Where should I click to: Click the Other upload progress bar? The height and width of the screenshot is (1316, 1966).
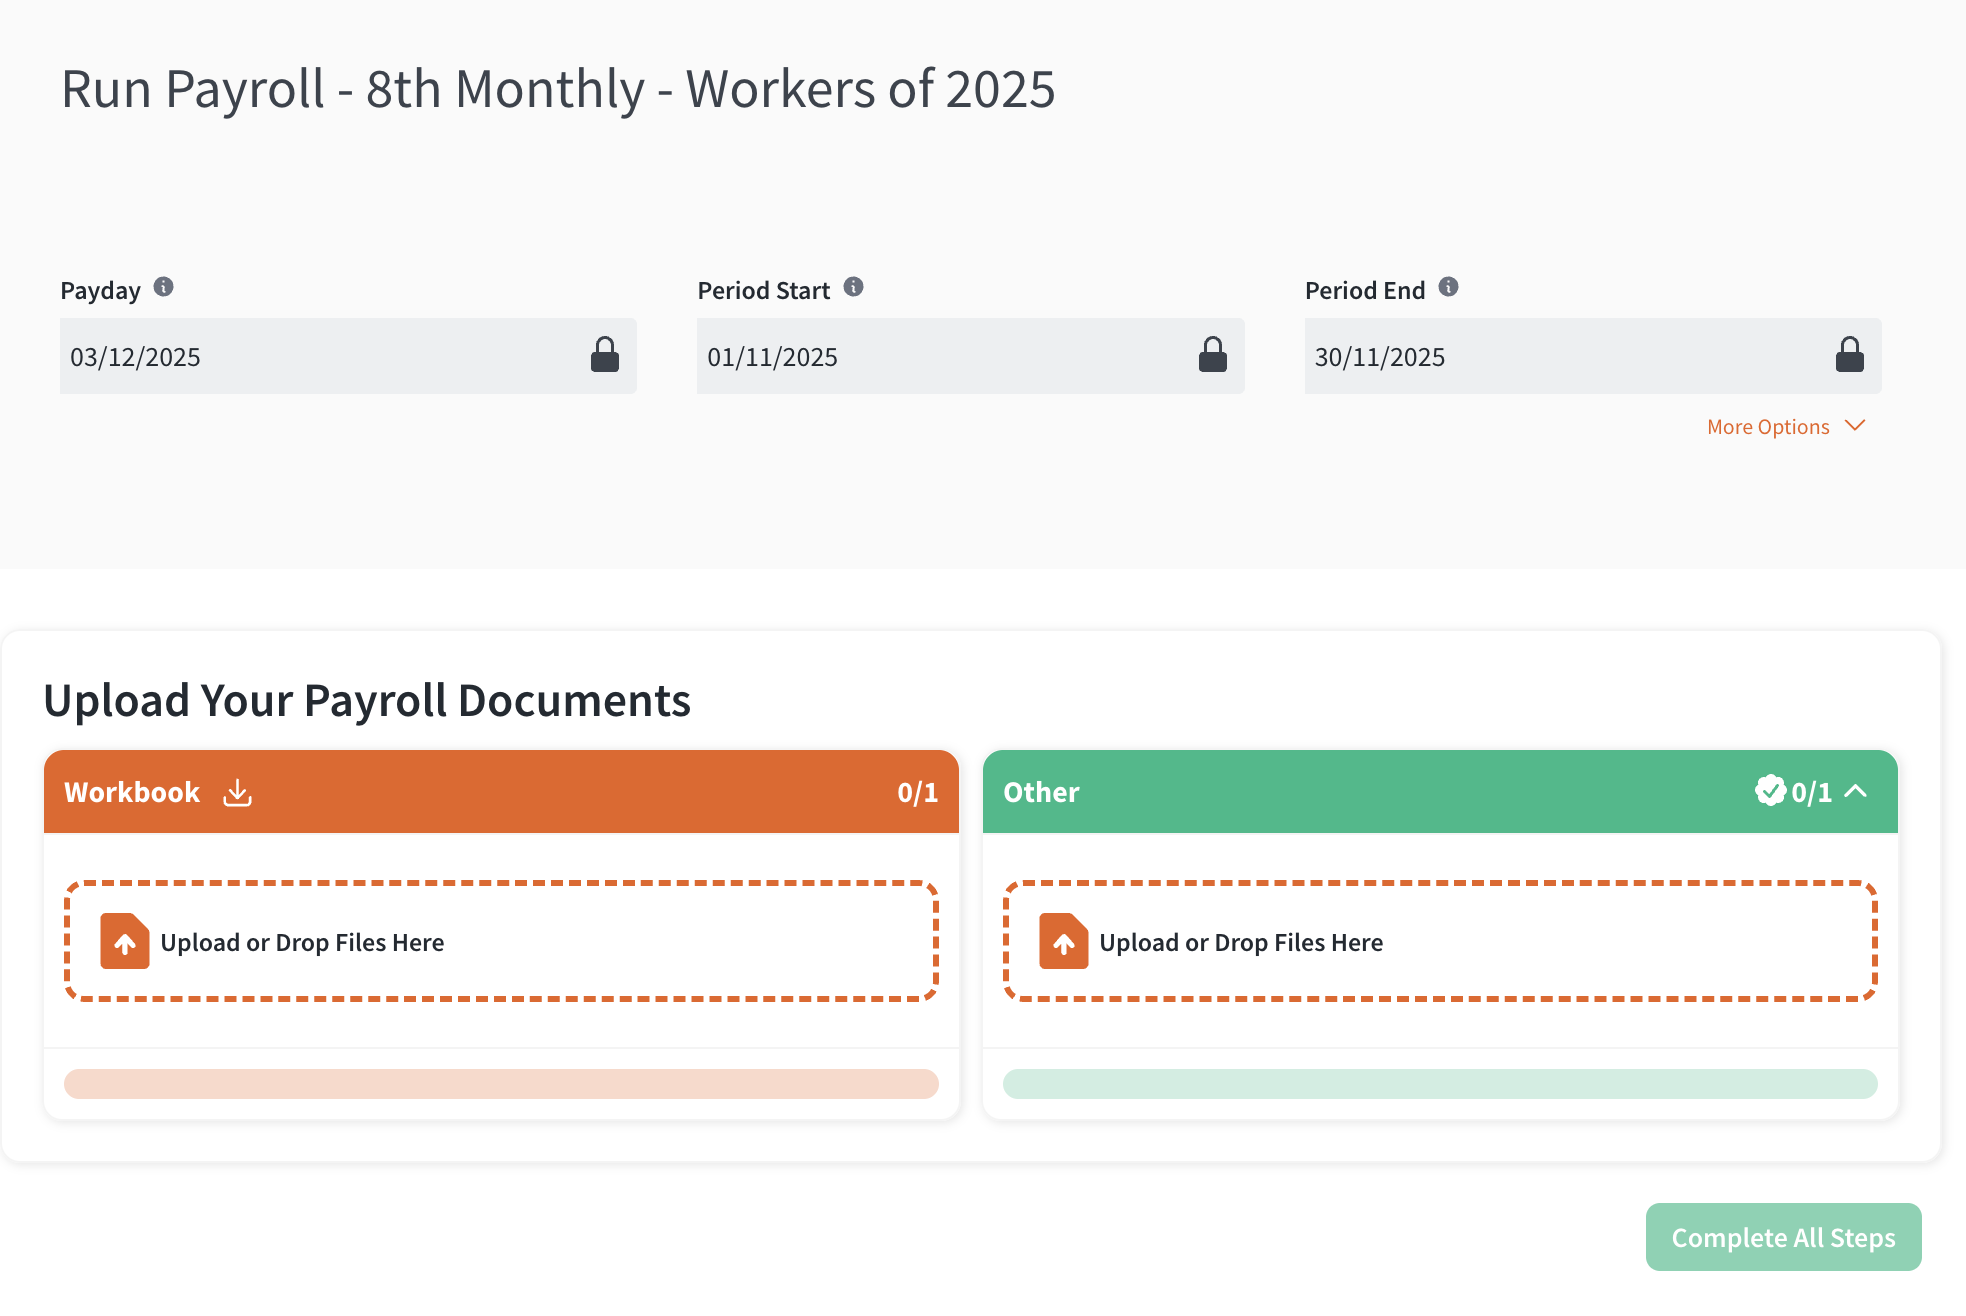click(x=1440, y=1084)
